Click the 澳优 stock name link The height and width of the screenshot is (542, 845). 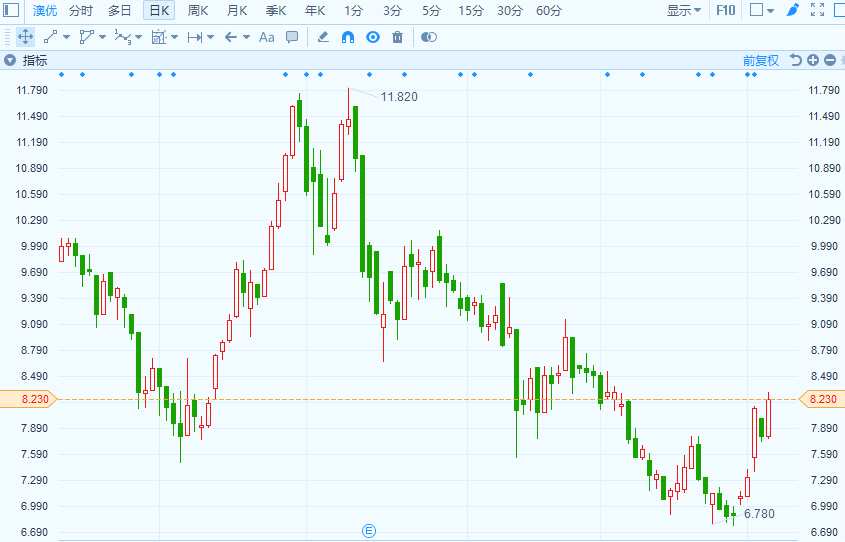pyautogui.click(x=45, y=10)
